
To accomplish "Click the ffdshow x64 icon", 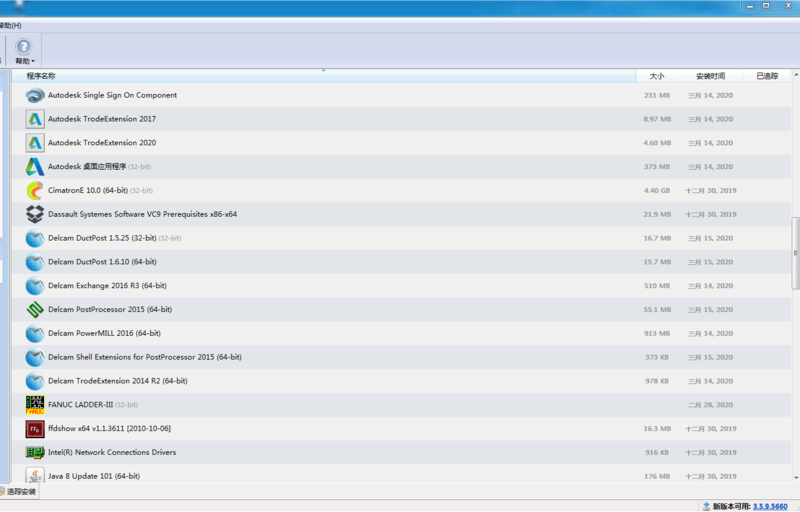I will pyautogui.click(x=35, y=429).
